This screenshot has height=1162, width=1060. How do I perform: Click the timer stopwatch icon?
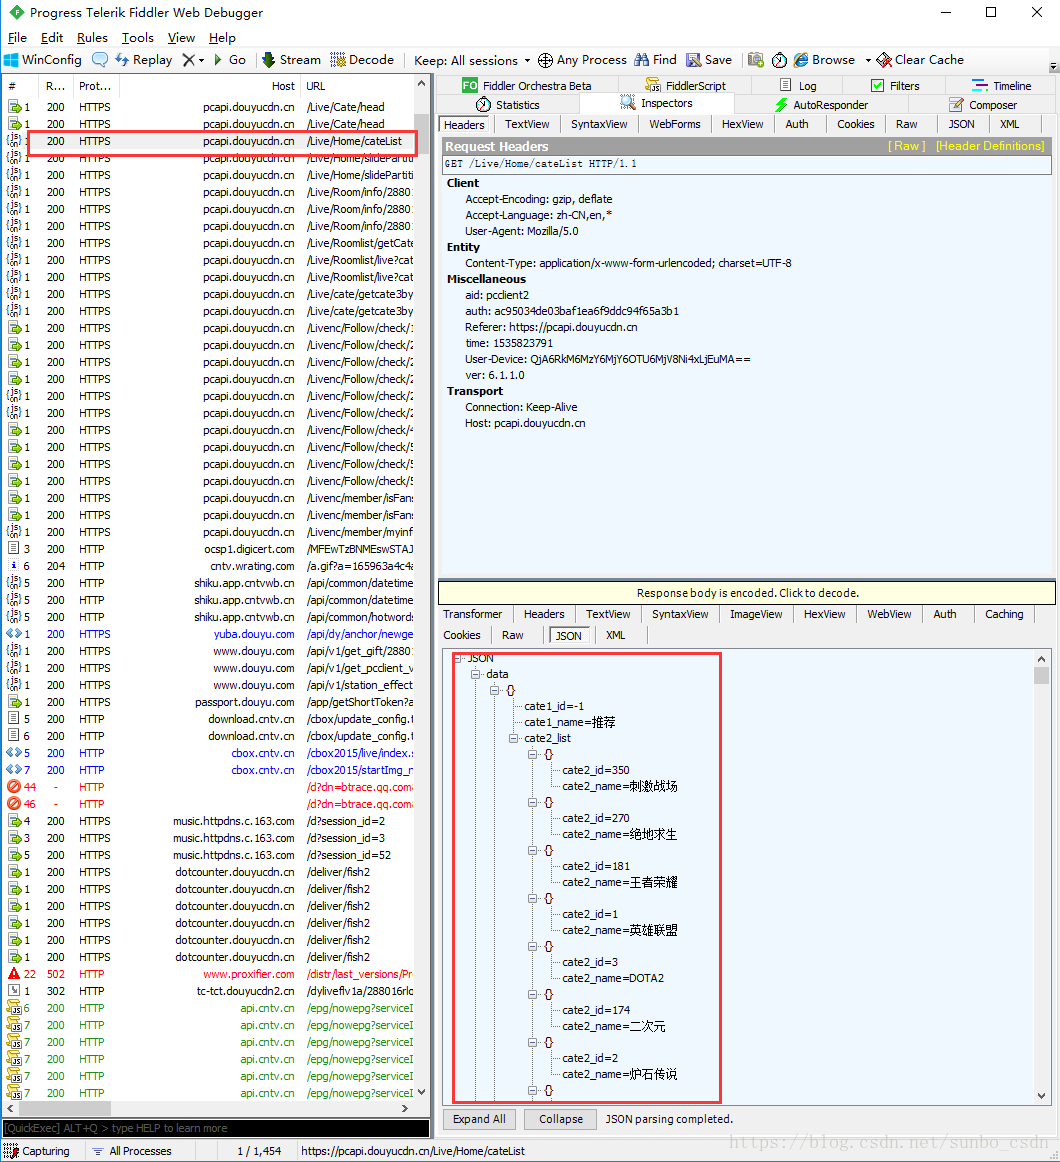coord(779,60)
